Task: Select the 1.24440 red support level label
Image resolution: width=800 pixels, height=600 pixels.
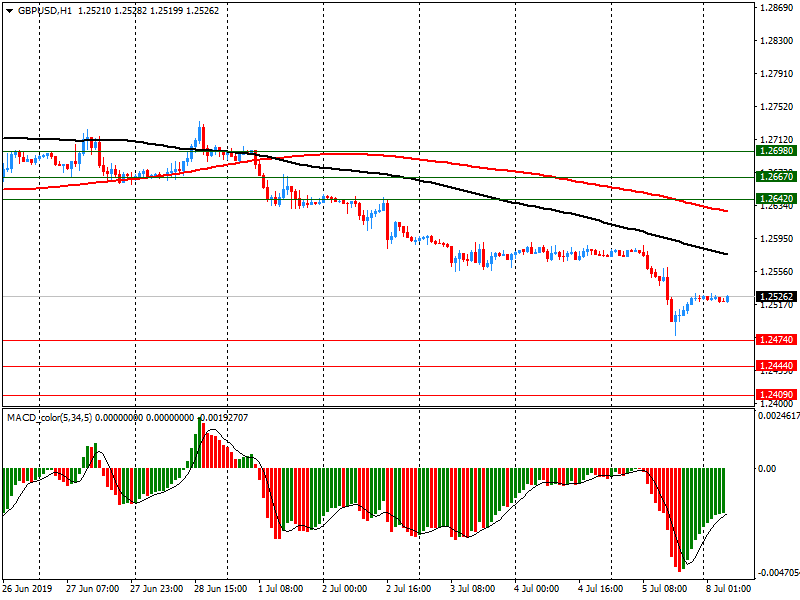Action: pyautogui.click(x=776, y=366)
